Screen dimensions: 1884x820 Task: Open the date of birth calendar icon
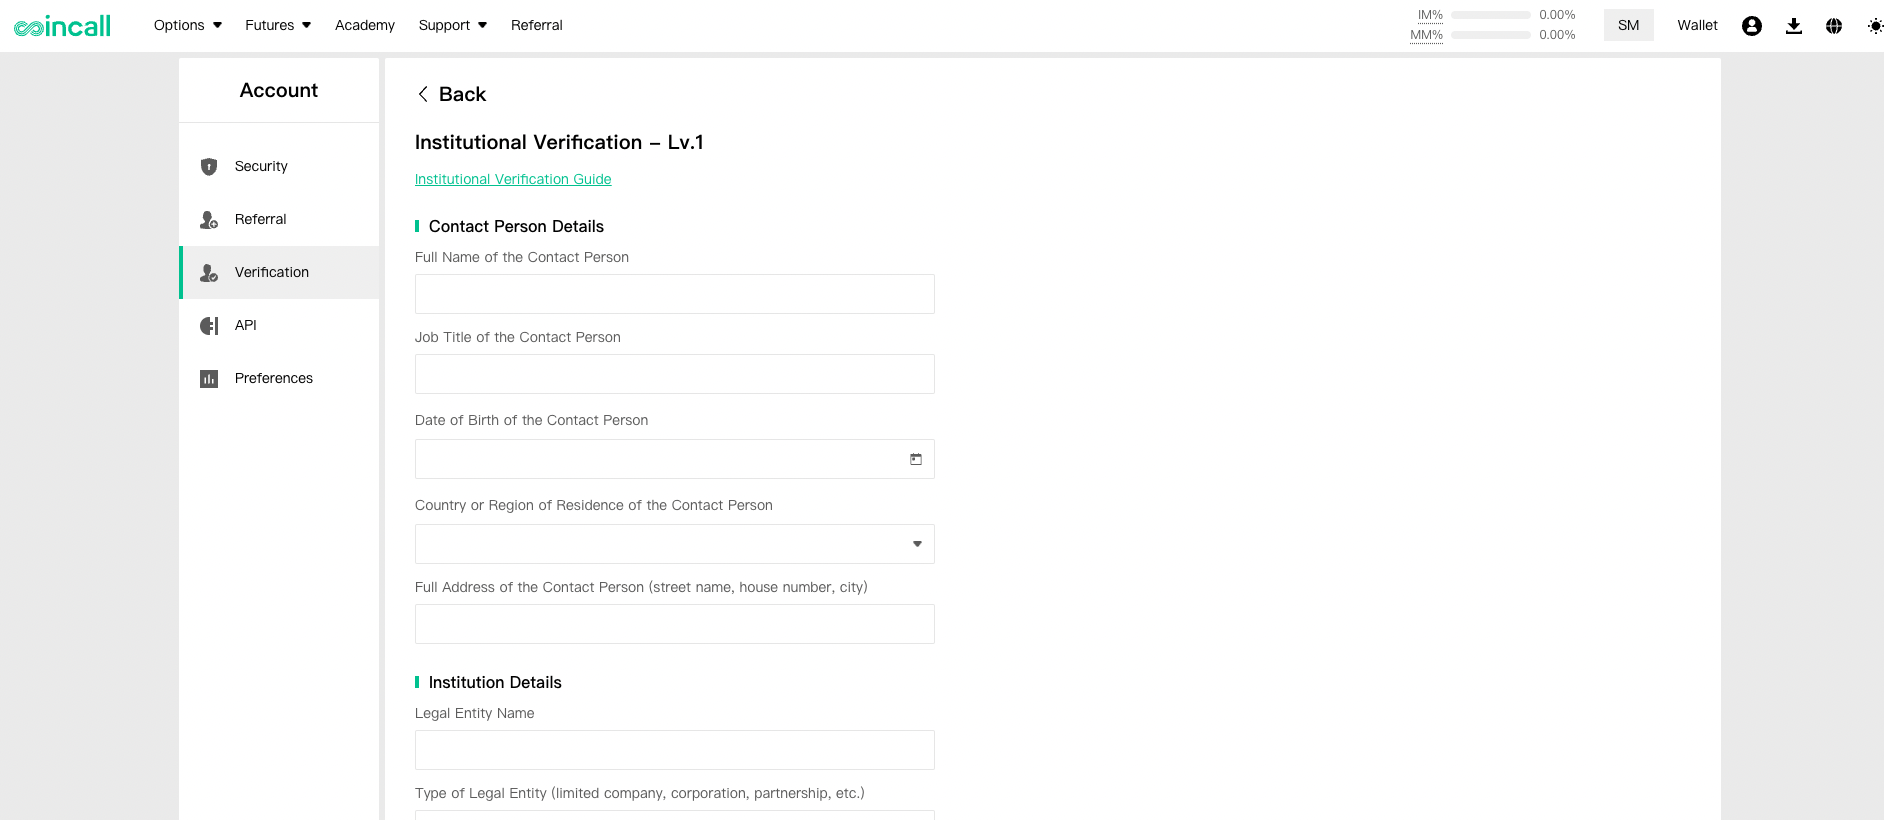[916, 459]
